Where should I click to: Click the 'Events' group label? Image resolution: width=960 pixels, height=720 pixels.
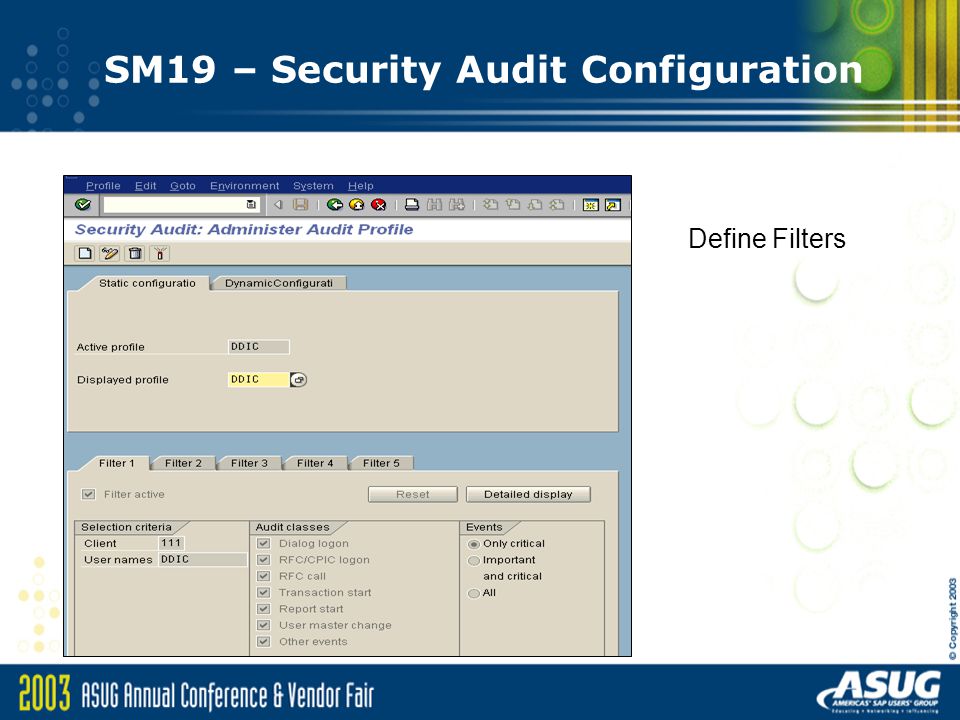point(484,527)
